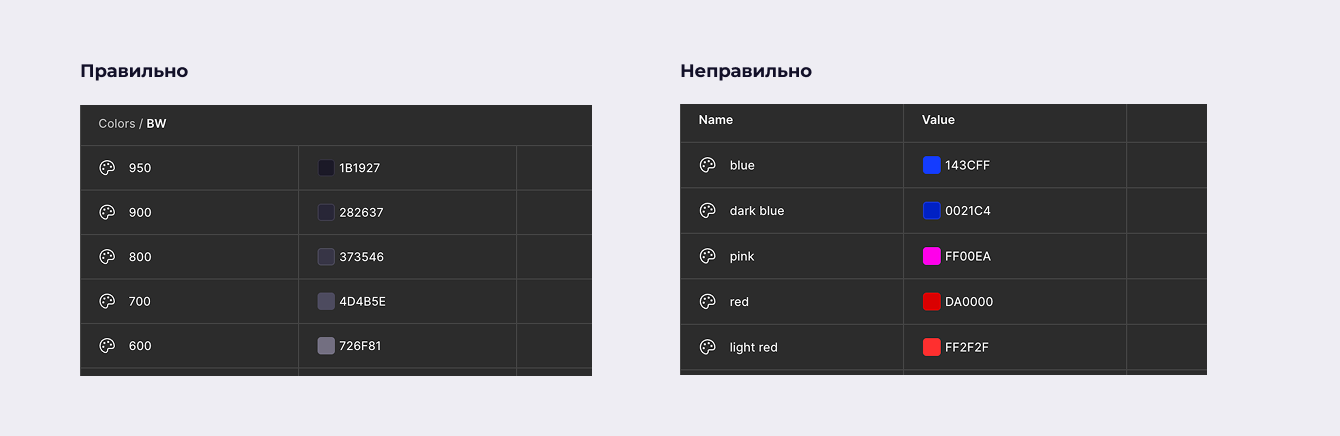Click palette icon beside the pink variable
1340x436 pixels.
tap(707, 256)
